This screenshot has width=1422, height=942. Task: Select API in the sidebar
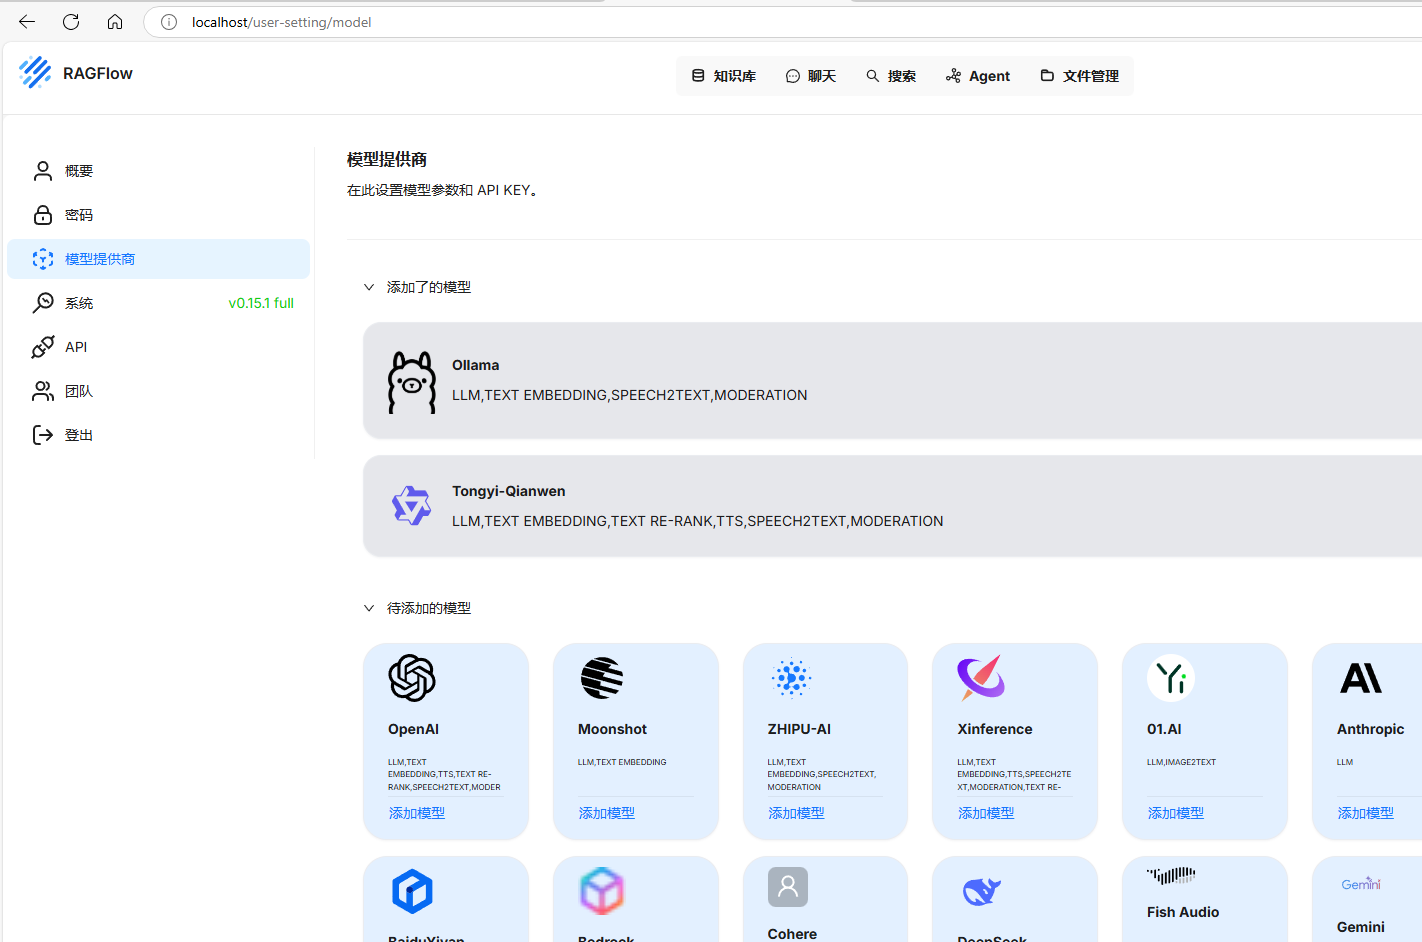pyautogui.click(x=159, y=347)
